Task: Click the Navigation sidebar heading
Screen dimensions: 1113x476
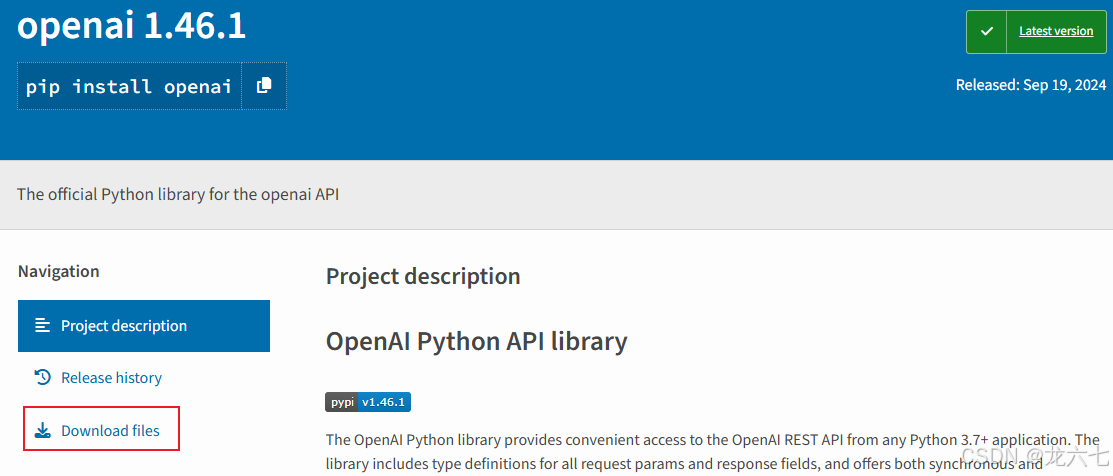Action: 58,271
